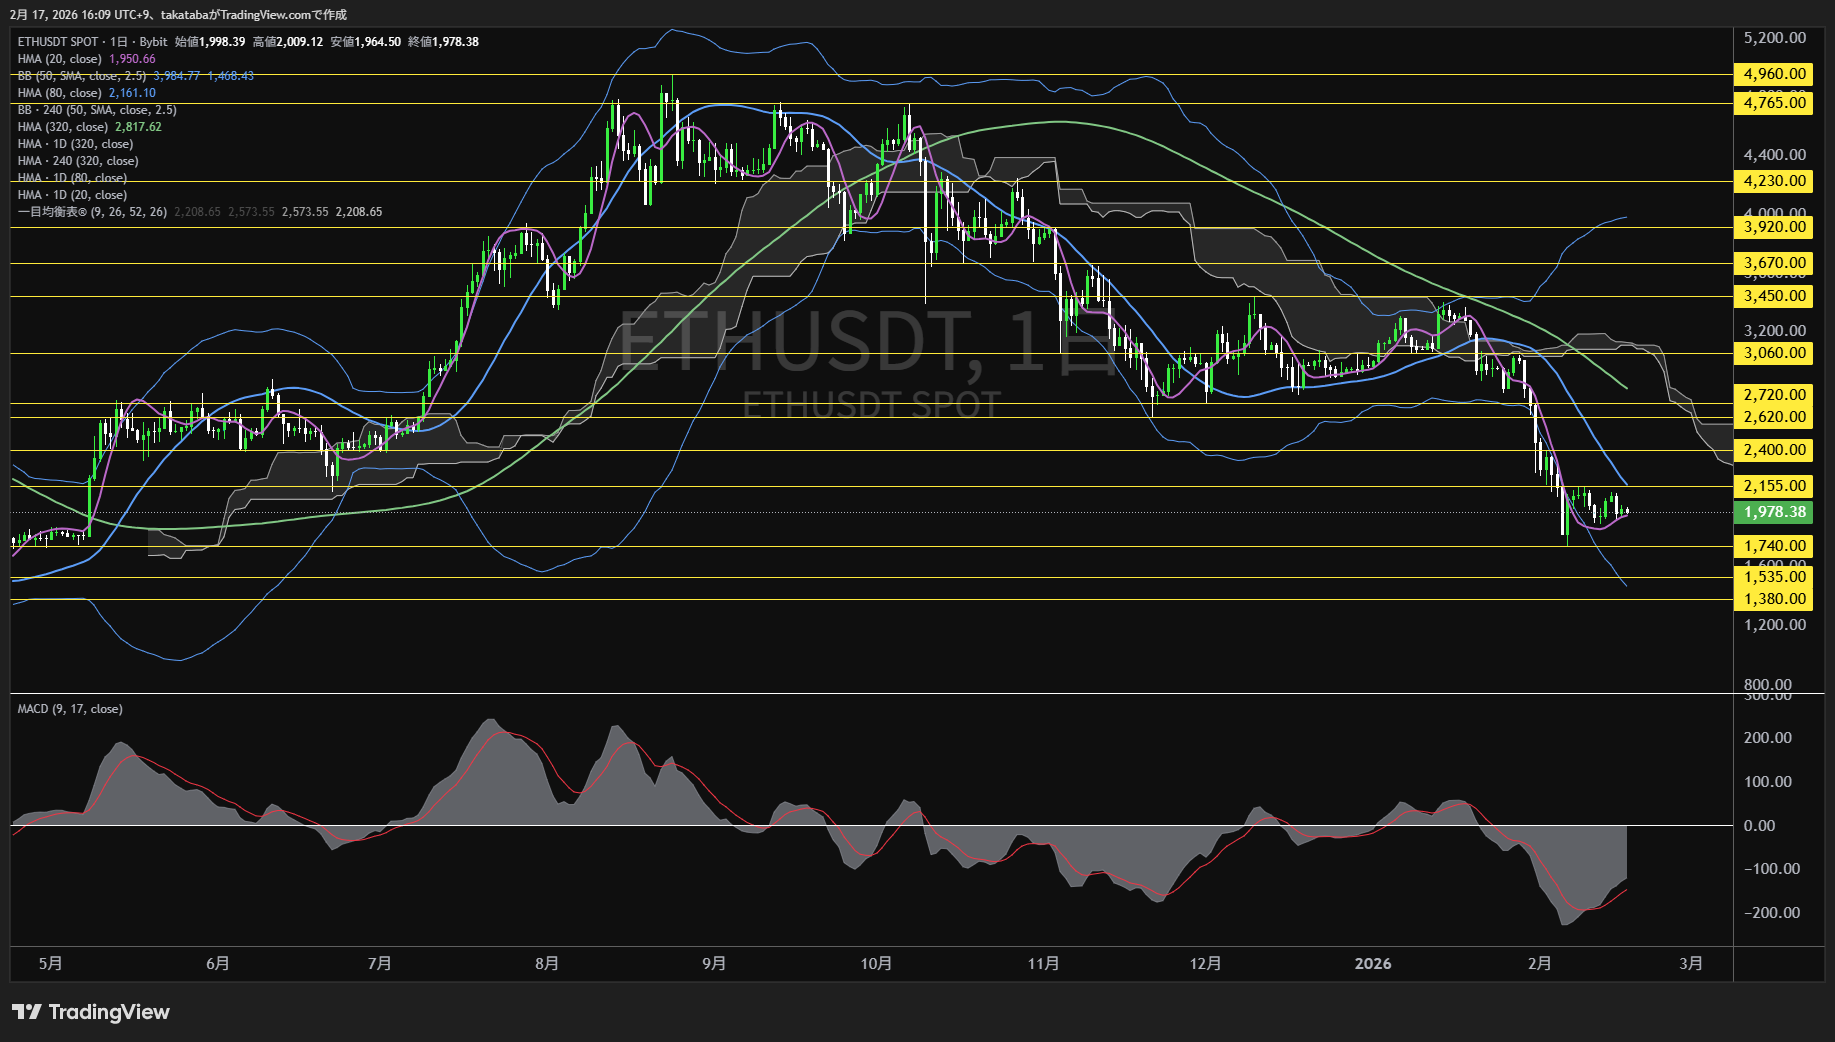
Task: Click the green 1,978.38 current price label
Action: point(1774,512)
